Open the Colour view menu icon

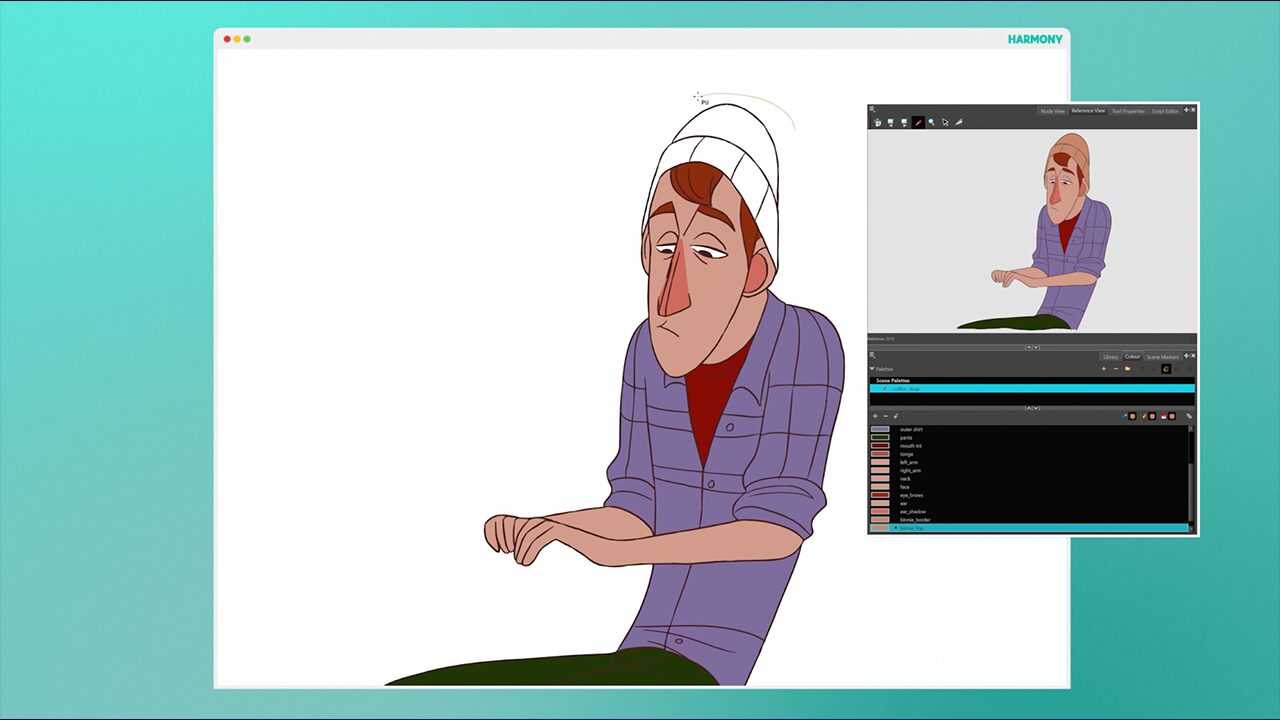(872, 355)
